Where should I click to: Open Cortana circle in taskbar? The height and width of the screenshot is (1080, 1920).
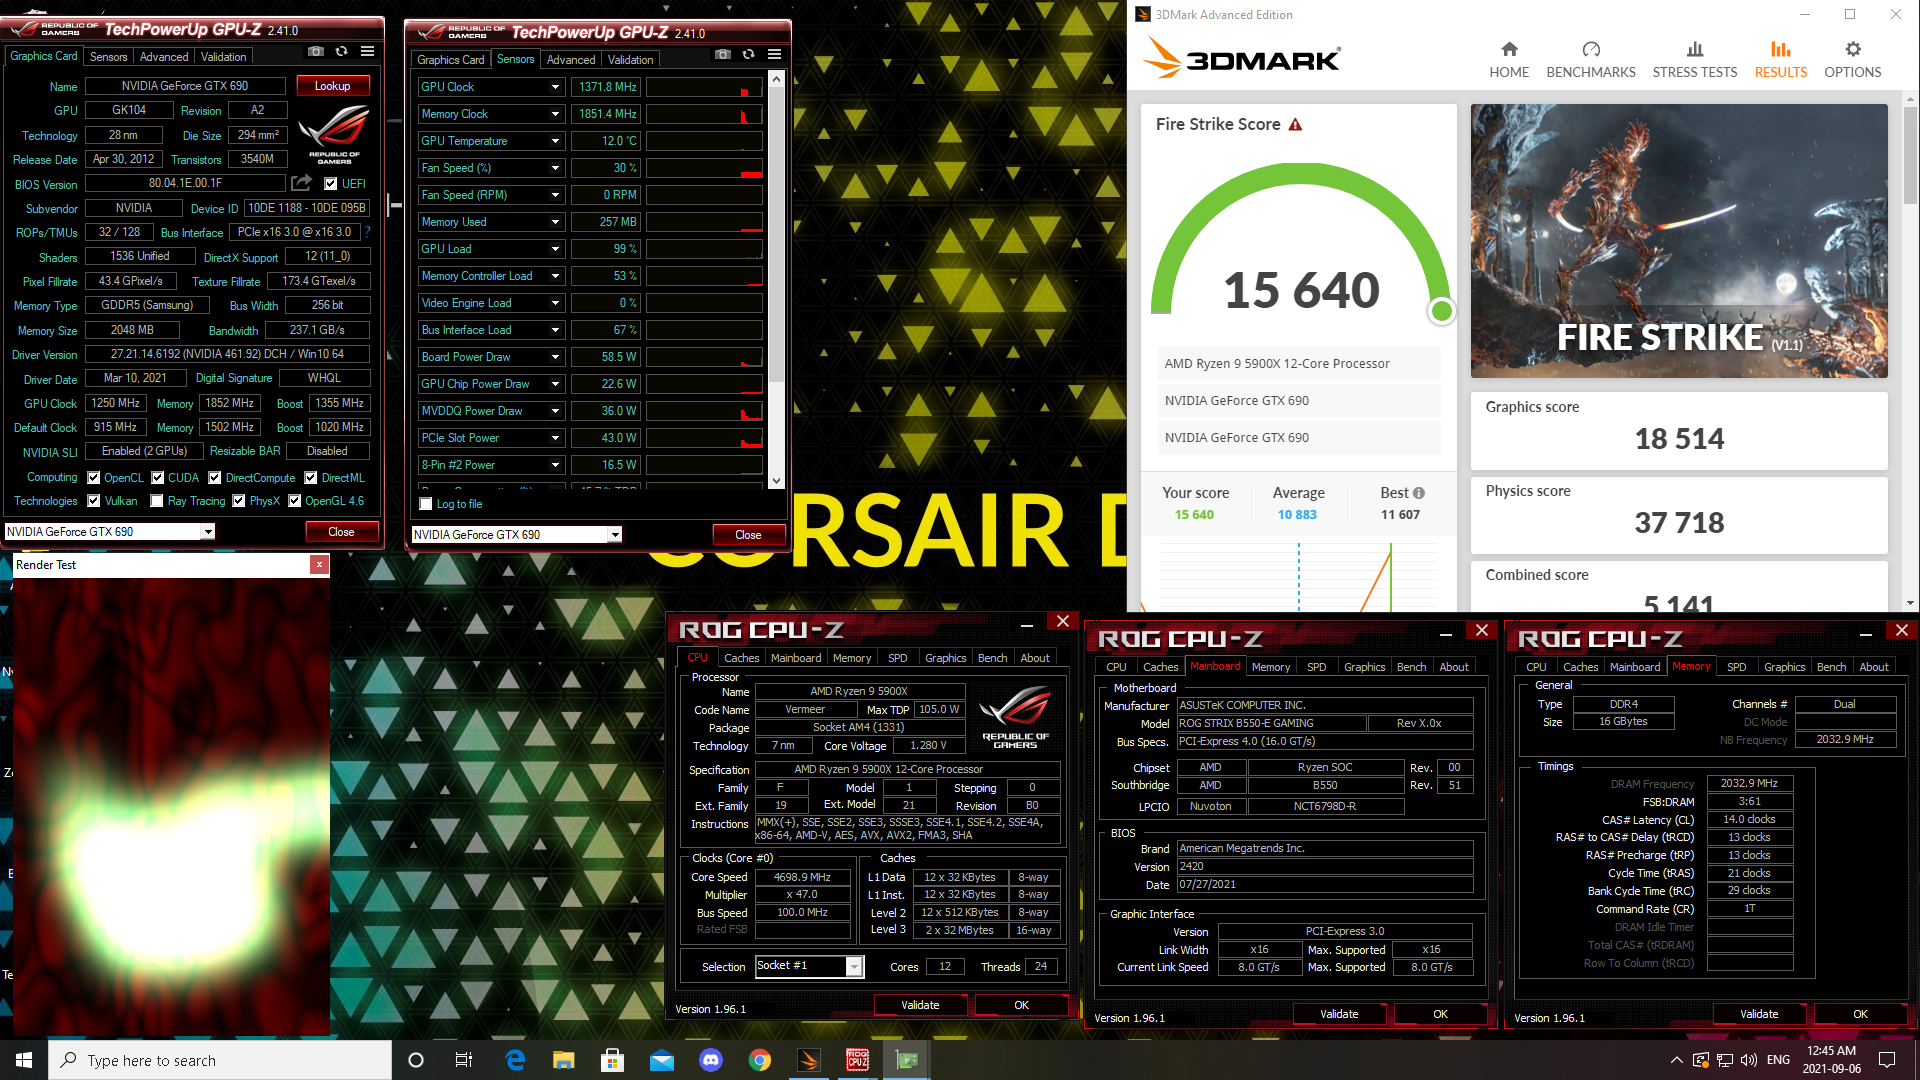coord(416,1060)
